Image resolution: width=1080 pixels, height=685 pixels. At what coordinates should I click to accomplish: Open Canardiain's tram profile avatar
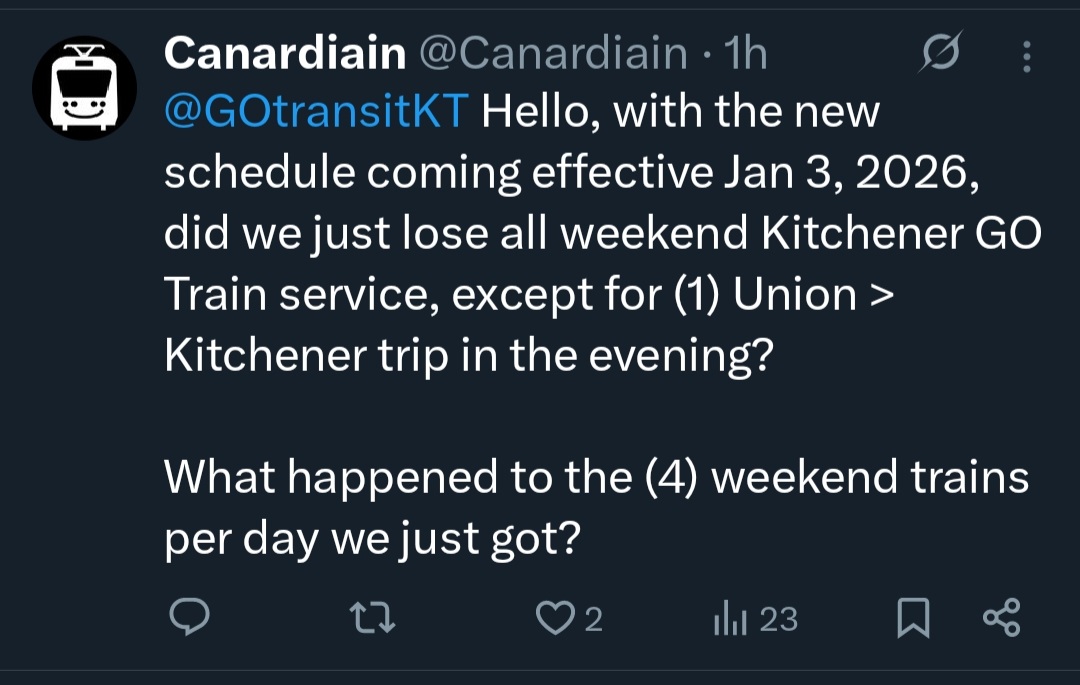click(84, 88)
